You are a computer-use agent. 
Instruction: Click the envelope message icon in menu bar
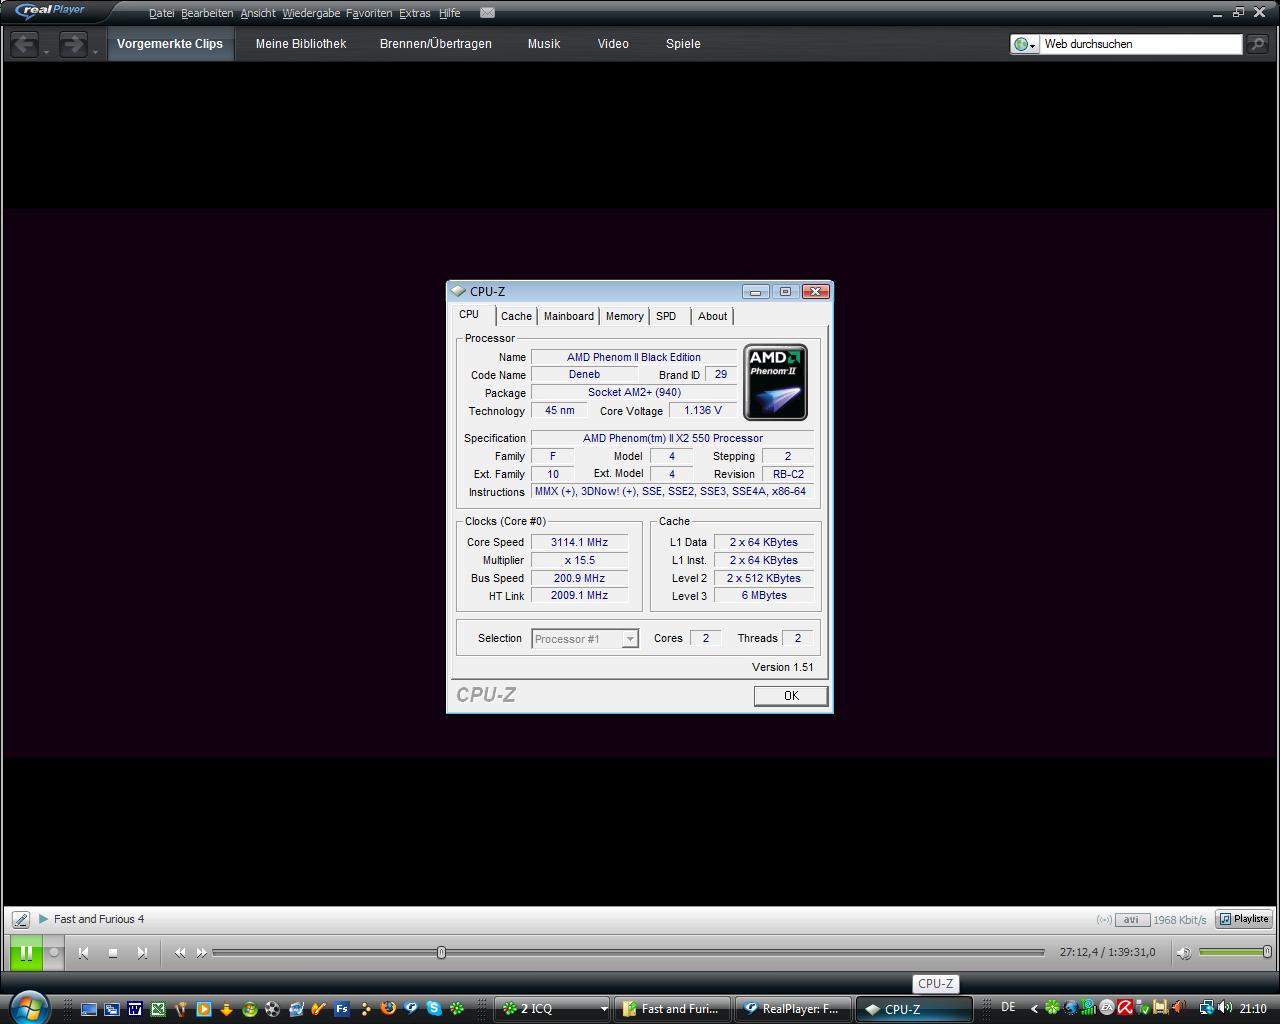click(487, 13)
